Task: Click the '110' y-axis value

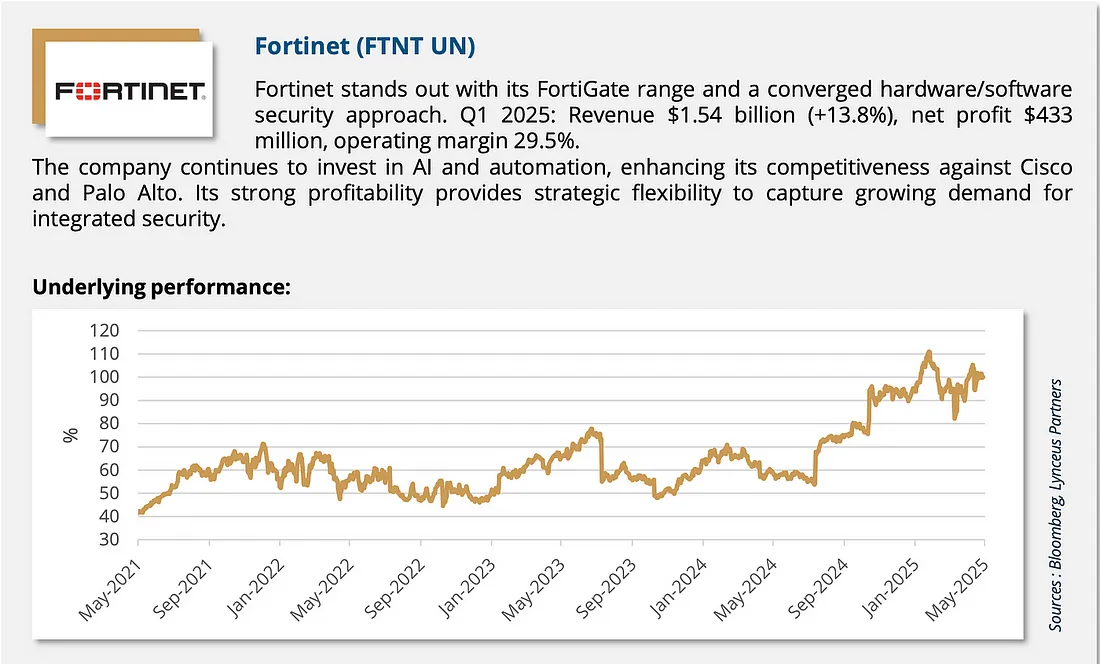Action: tap(105, 354)
